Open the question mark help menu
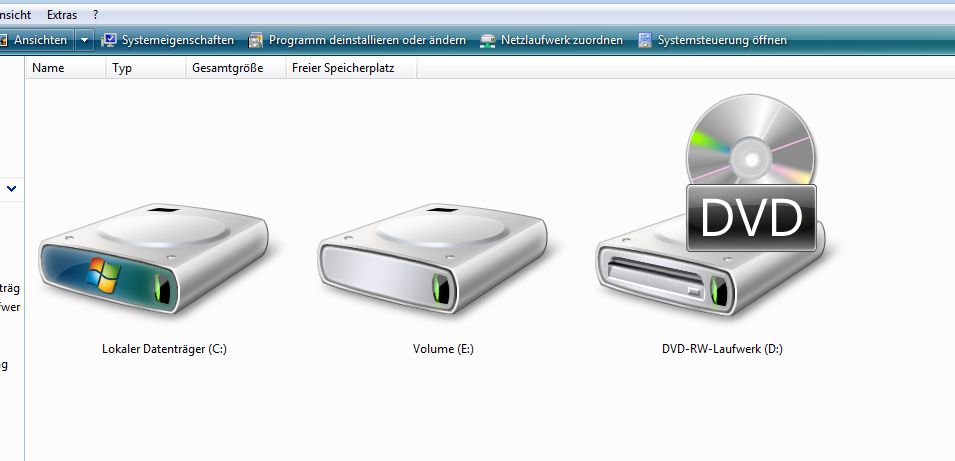The image size is (955, 461). [x=96, y=15]
